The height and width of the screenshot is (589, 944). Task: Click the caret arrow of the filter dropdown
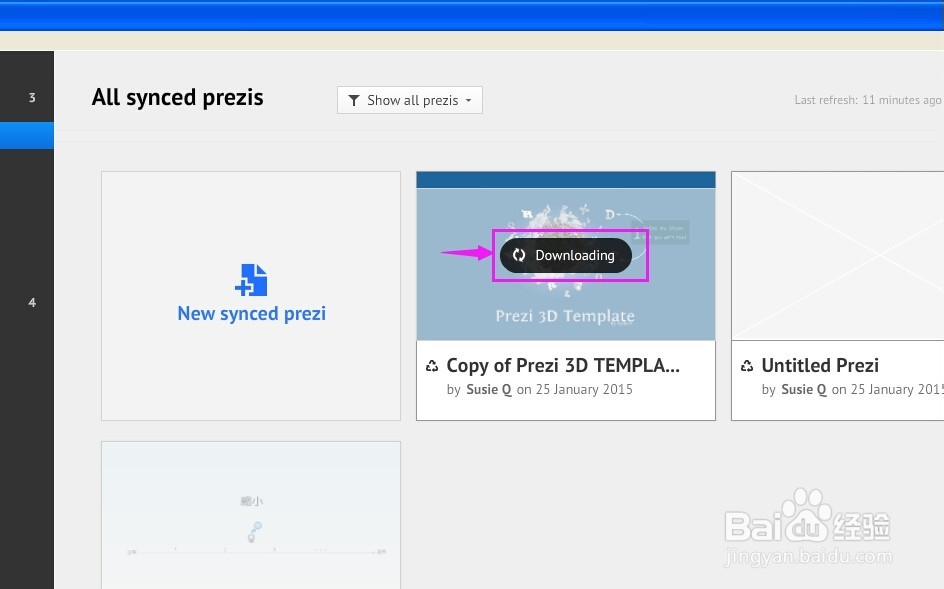[x=468, y=101]
